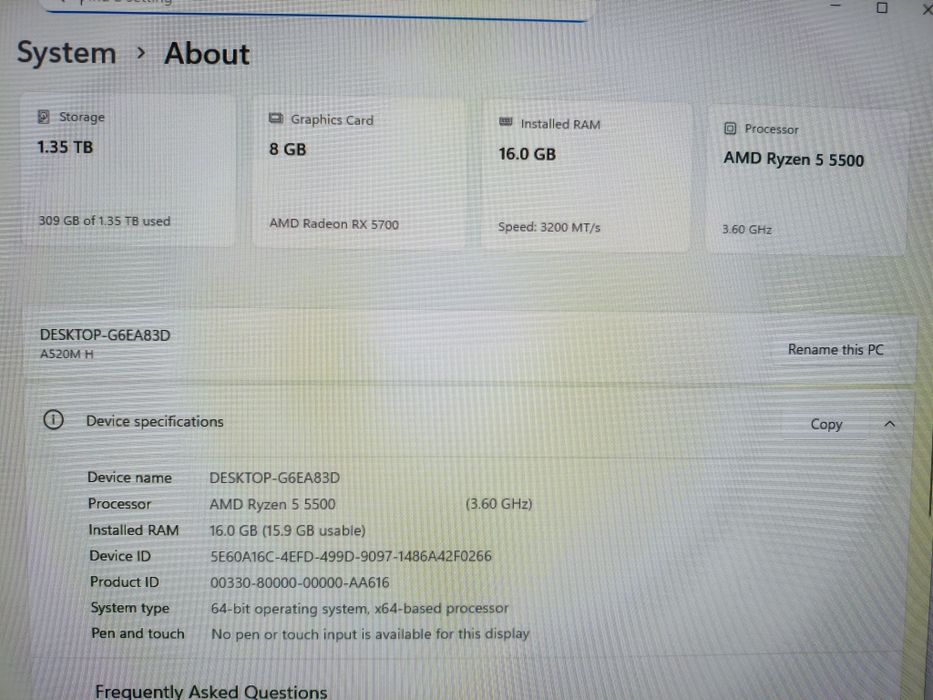933x700 pixels.
Task: Select the Product ID value 00330-80000-00000-AA616
Action: (x=300, y=583)
